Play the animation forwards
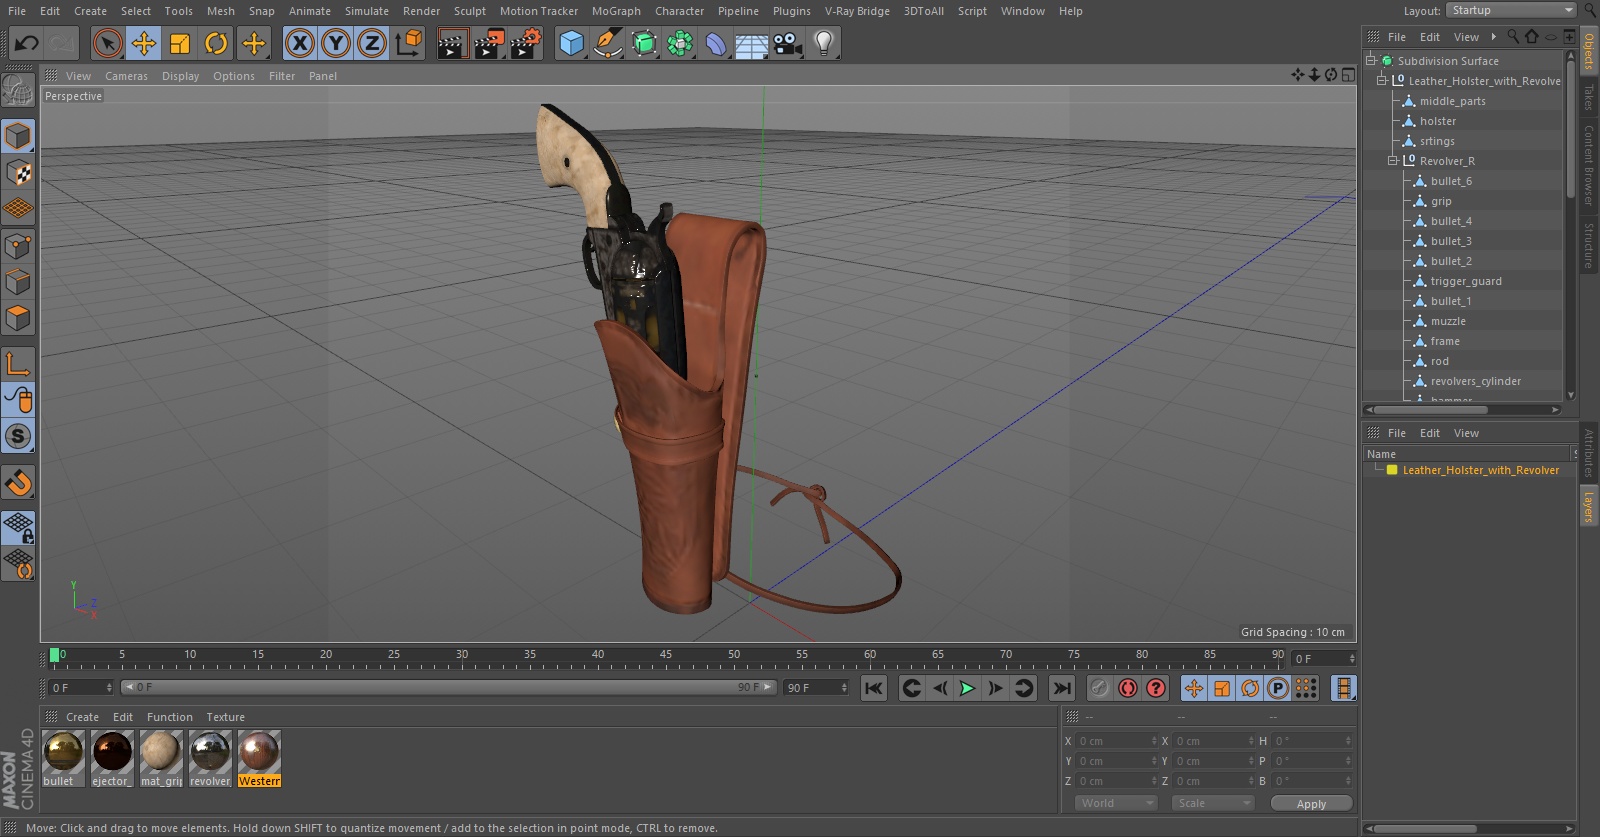The height and width of the screenshot is (837, 1600). click(967, 688)
